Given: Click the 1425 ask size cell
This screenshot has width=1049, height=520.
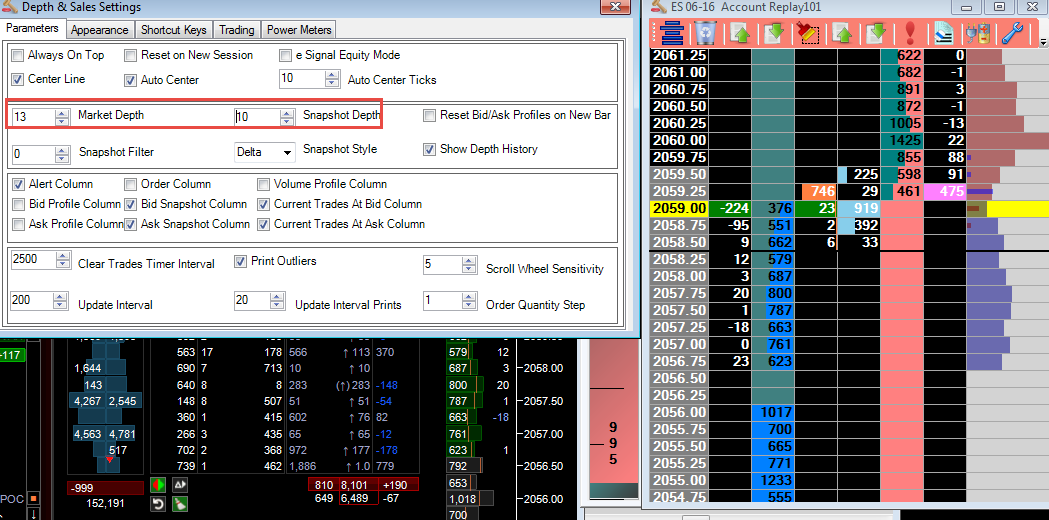Looking at the screenshot, I should click(x=902, y=141).
